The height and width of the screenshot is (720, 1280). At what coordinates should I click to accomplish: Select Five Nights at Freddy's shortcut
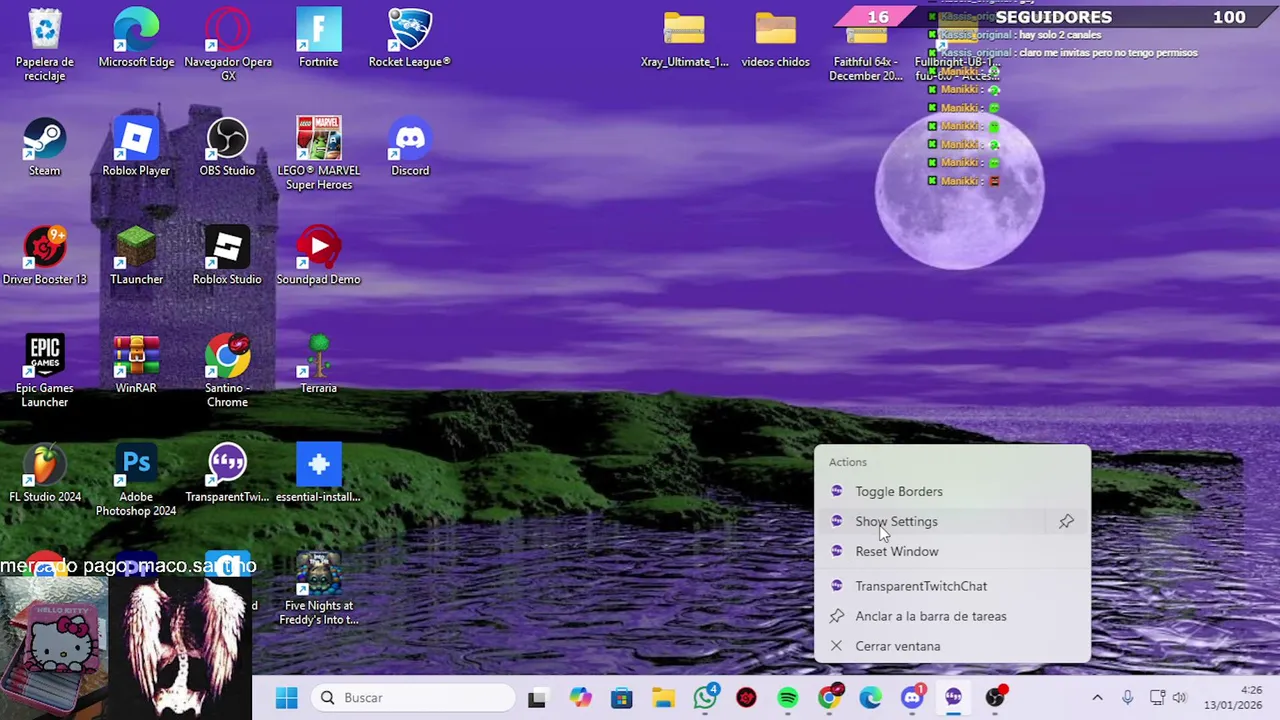(320, 588)
